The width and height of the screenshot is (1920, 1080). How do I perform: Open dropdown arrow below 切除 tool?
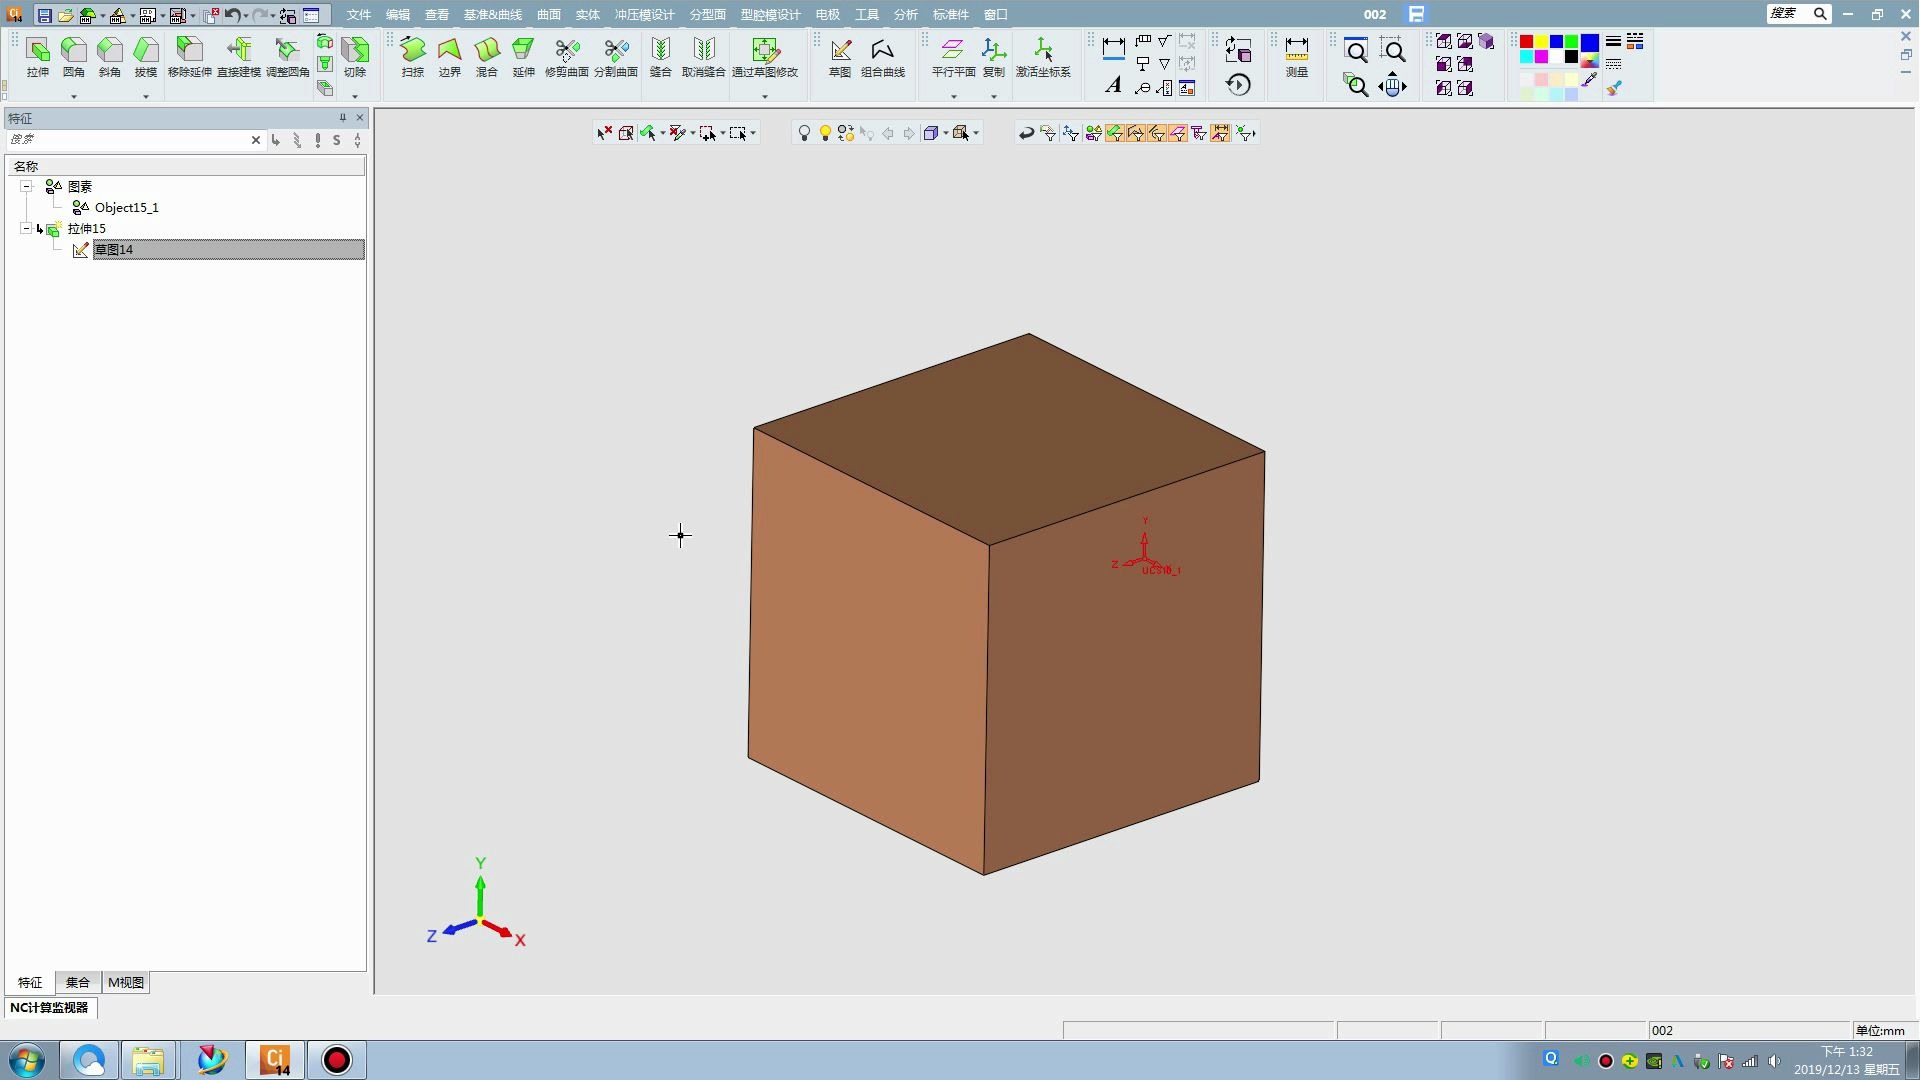coord(355,97)
